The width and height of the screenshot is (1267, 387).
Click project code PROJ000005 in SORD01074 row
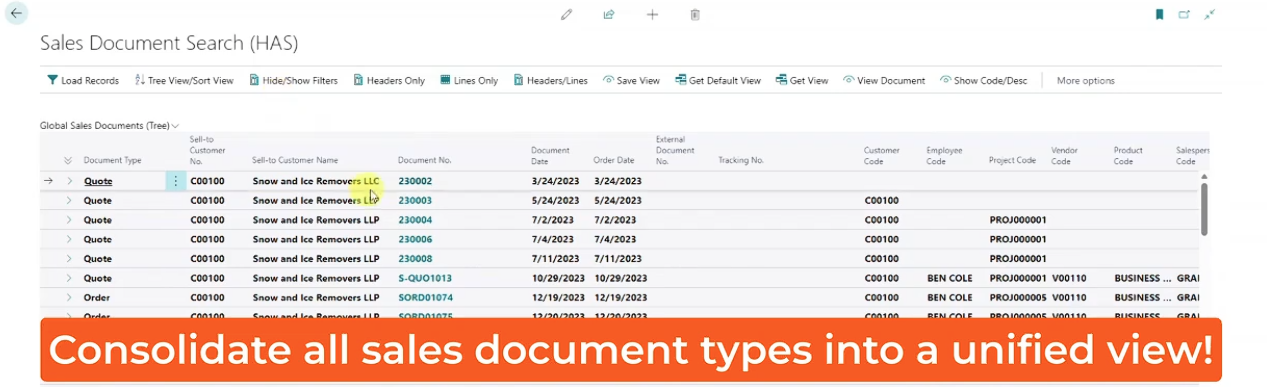(x=1017, y=298)
